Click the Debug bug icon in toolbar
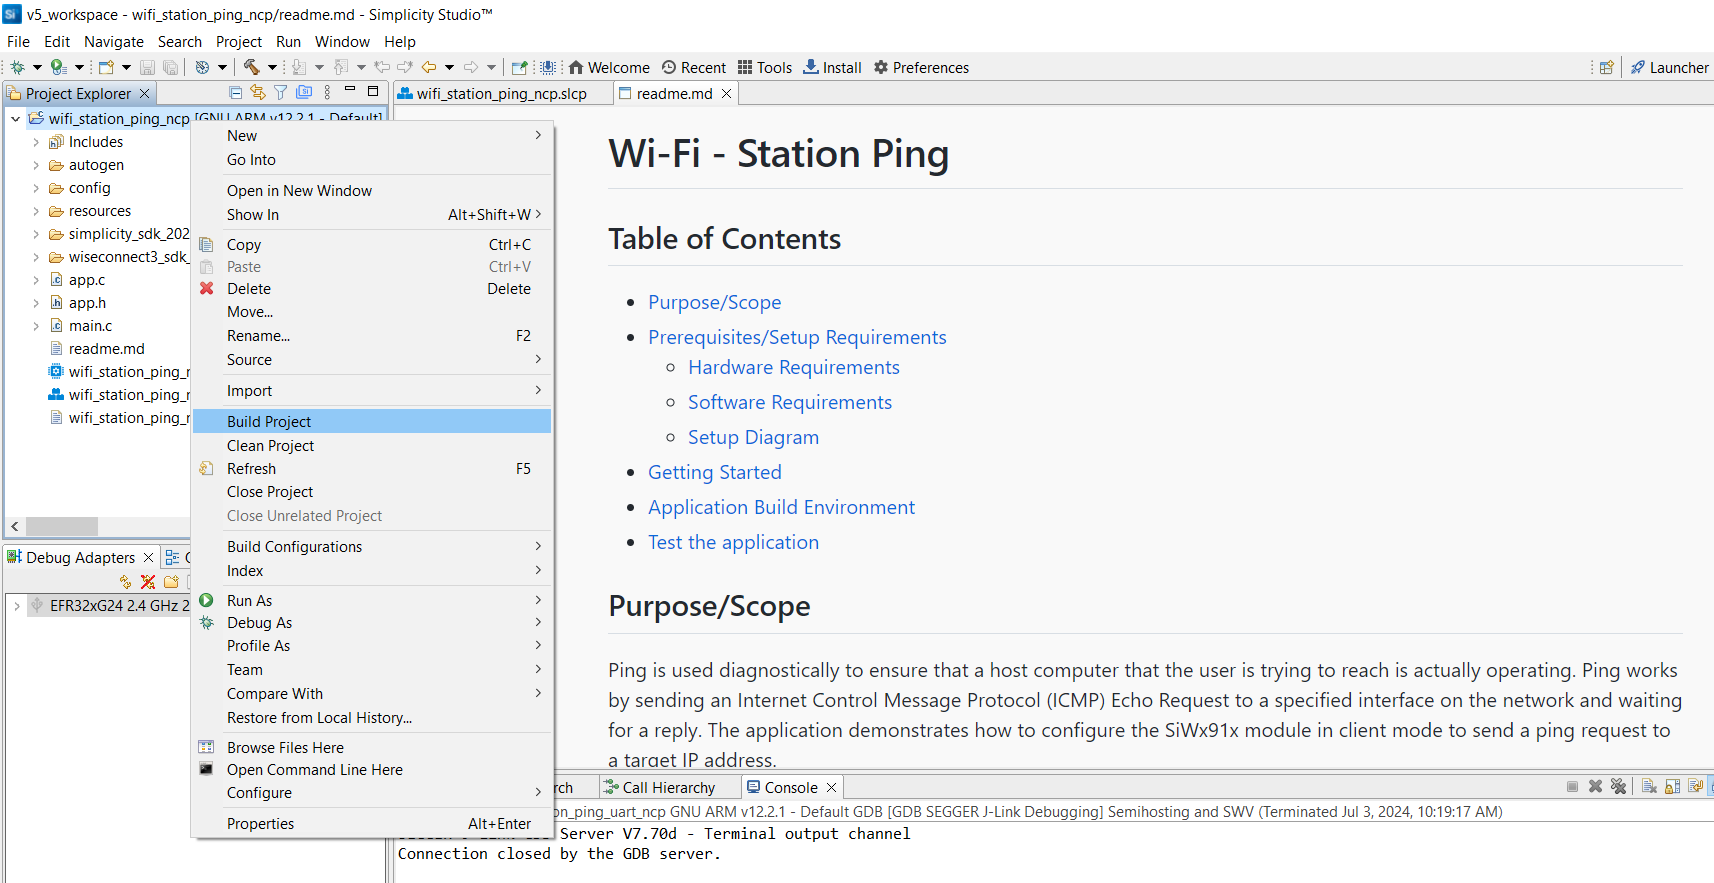Viewport: 1714px width, 883px height. pyautogui.click(x=17, y=67)
